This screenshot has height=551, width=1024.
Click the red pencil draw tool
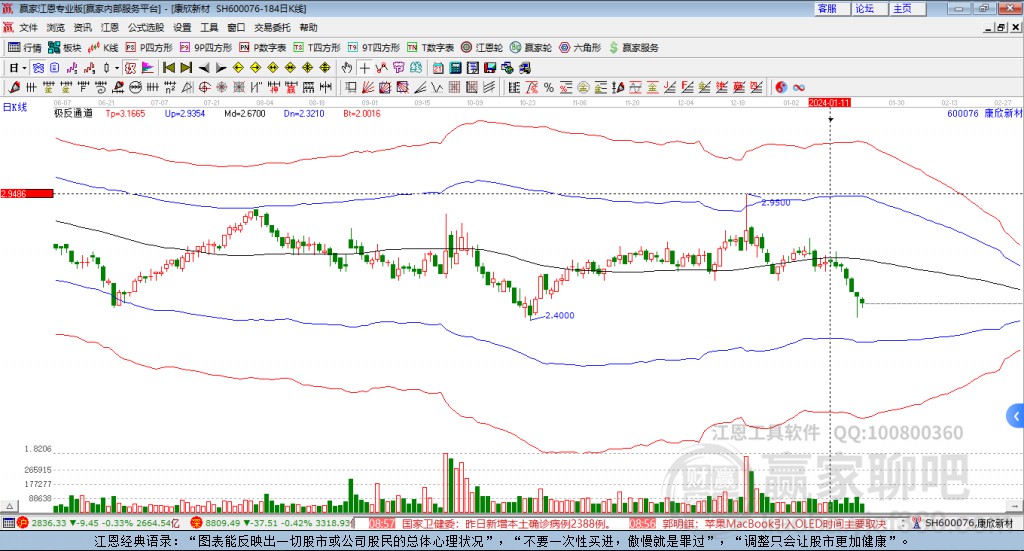pos(14,87)
